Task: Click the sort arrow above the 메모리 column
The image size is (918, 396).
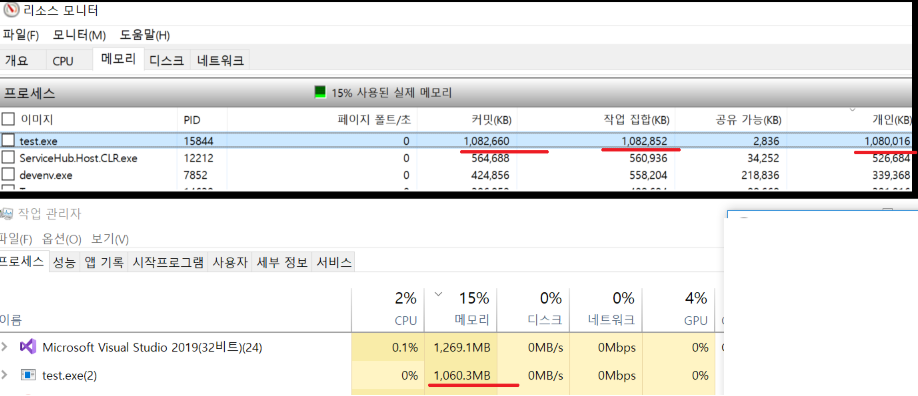Action: [x=438, y=294]
